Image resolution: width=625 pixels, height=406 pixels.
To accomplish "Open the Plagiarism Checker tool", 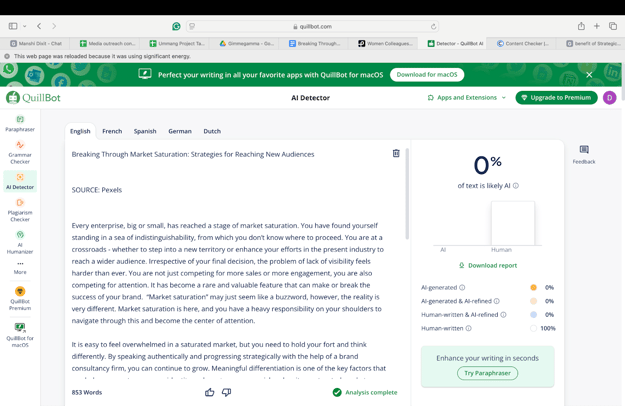I will [x=20, y=210].
